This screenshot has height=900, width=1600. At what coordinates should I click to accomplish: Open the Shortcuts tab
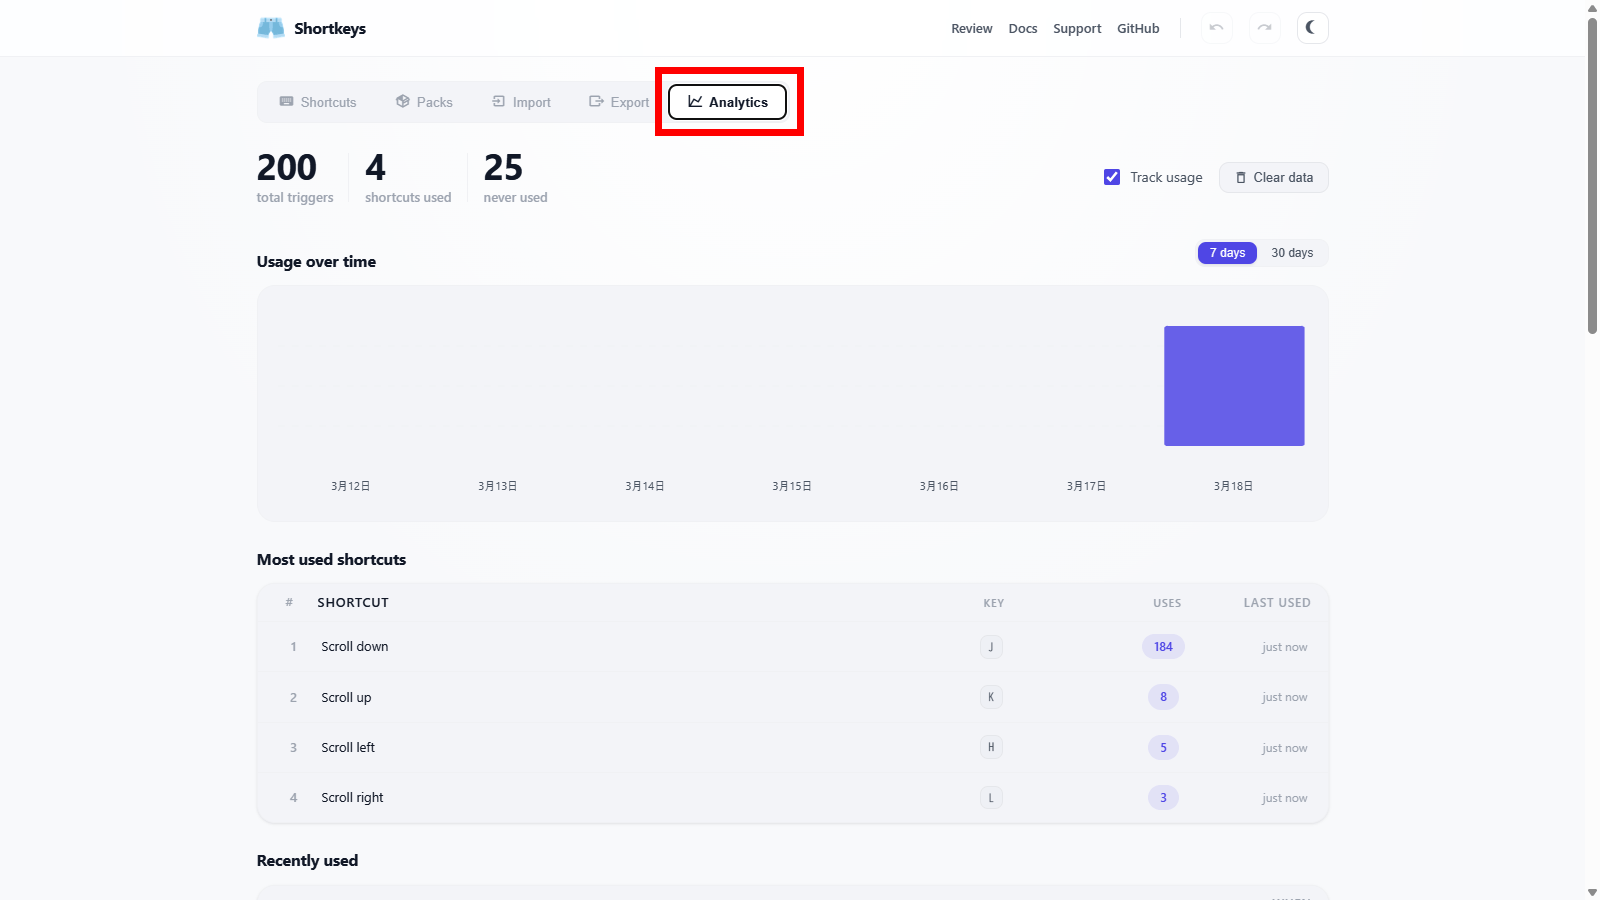point(318,102)
